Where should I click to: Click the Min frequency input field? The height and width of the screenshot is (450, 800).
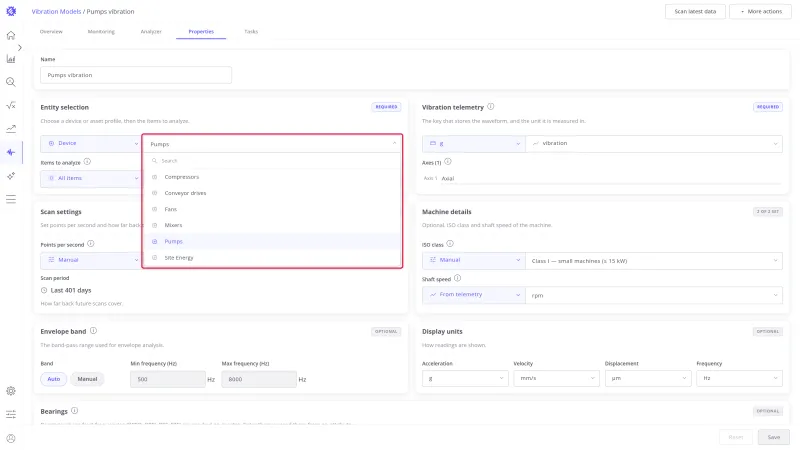(168, 379)
